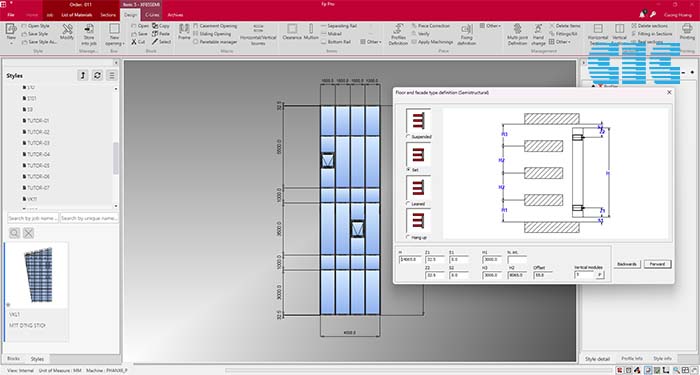This screenshot has height=375, width=700.
Task: Click the Backwards button
Action: click(627, 264)
